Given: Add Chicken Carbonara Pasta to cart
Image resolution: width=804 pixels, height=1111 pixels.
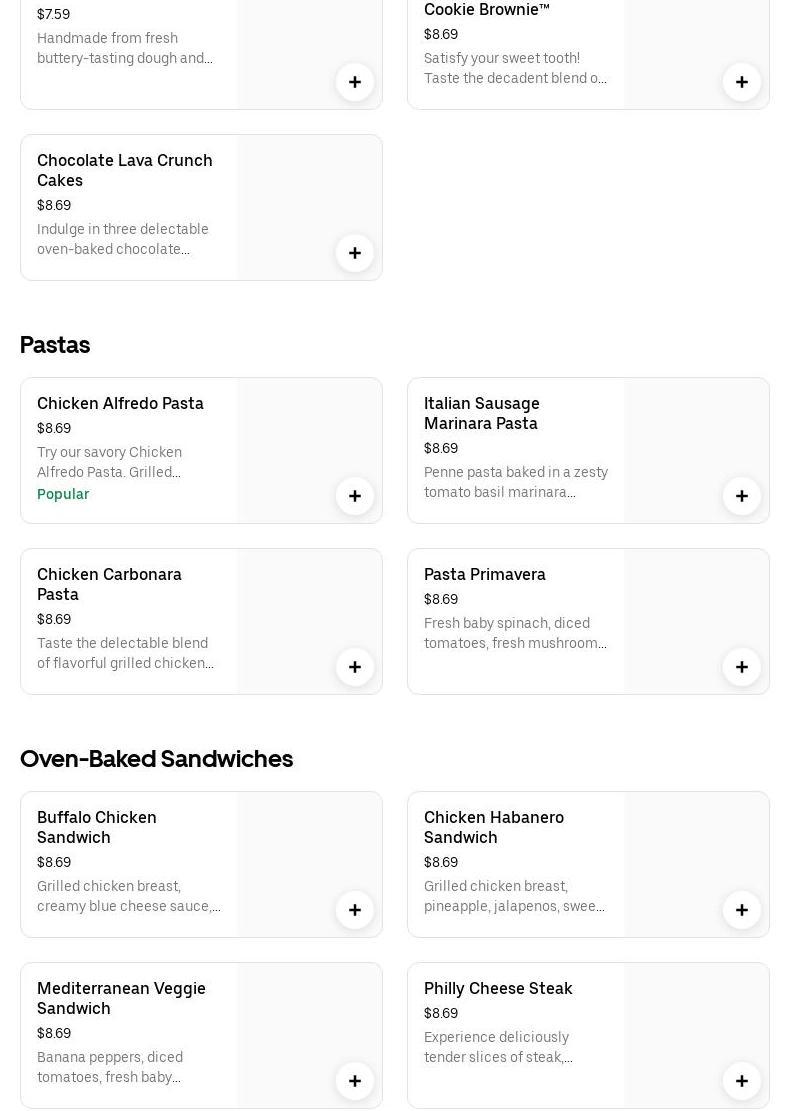Looking at the screenshot, I should click(355, 667).
